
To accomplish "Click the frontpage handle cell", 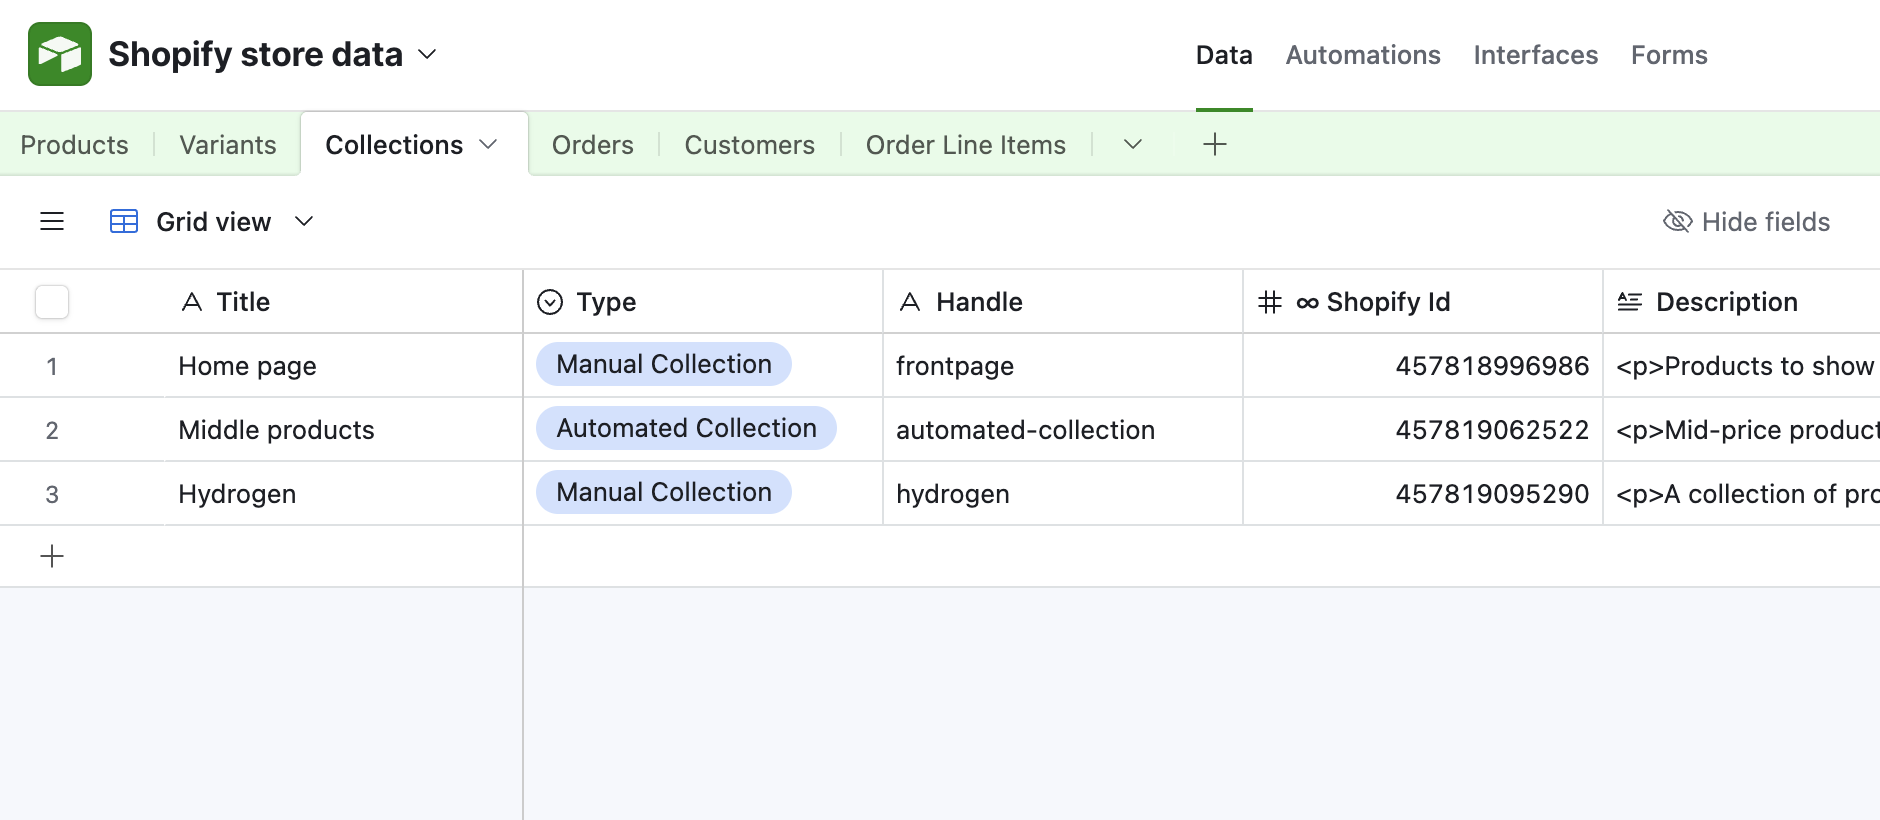I will (x=1063, y=366).
